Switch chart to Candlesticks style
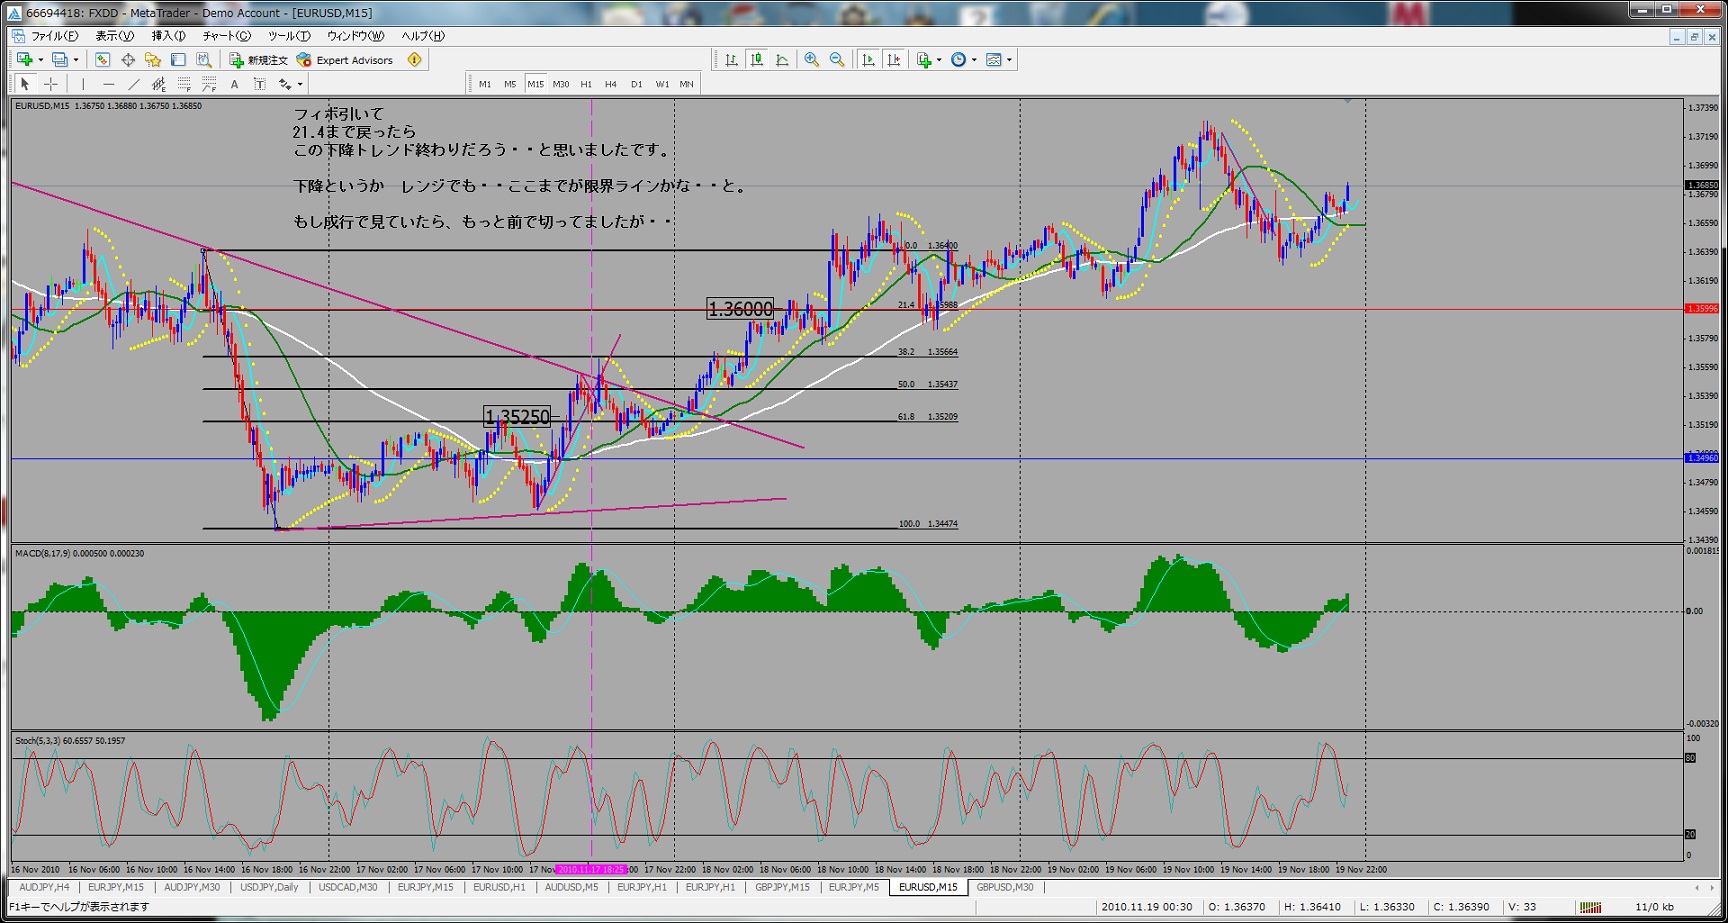This screenshot has width=1728, height=923. click(757, 60)
